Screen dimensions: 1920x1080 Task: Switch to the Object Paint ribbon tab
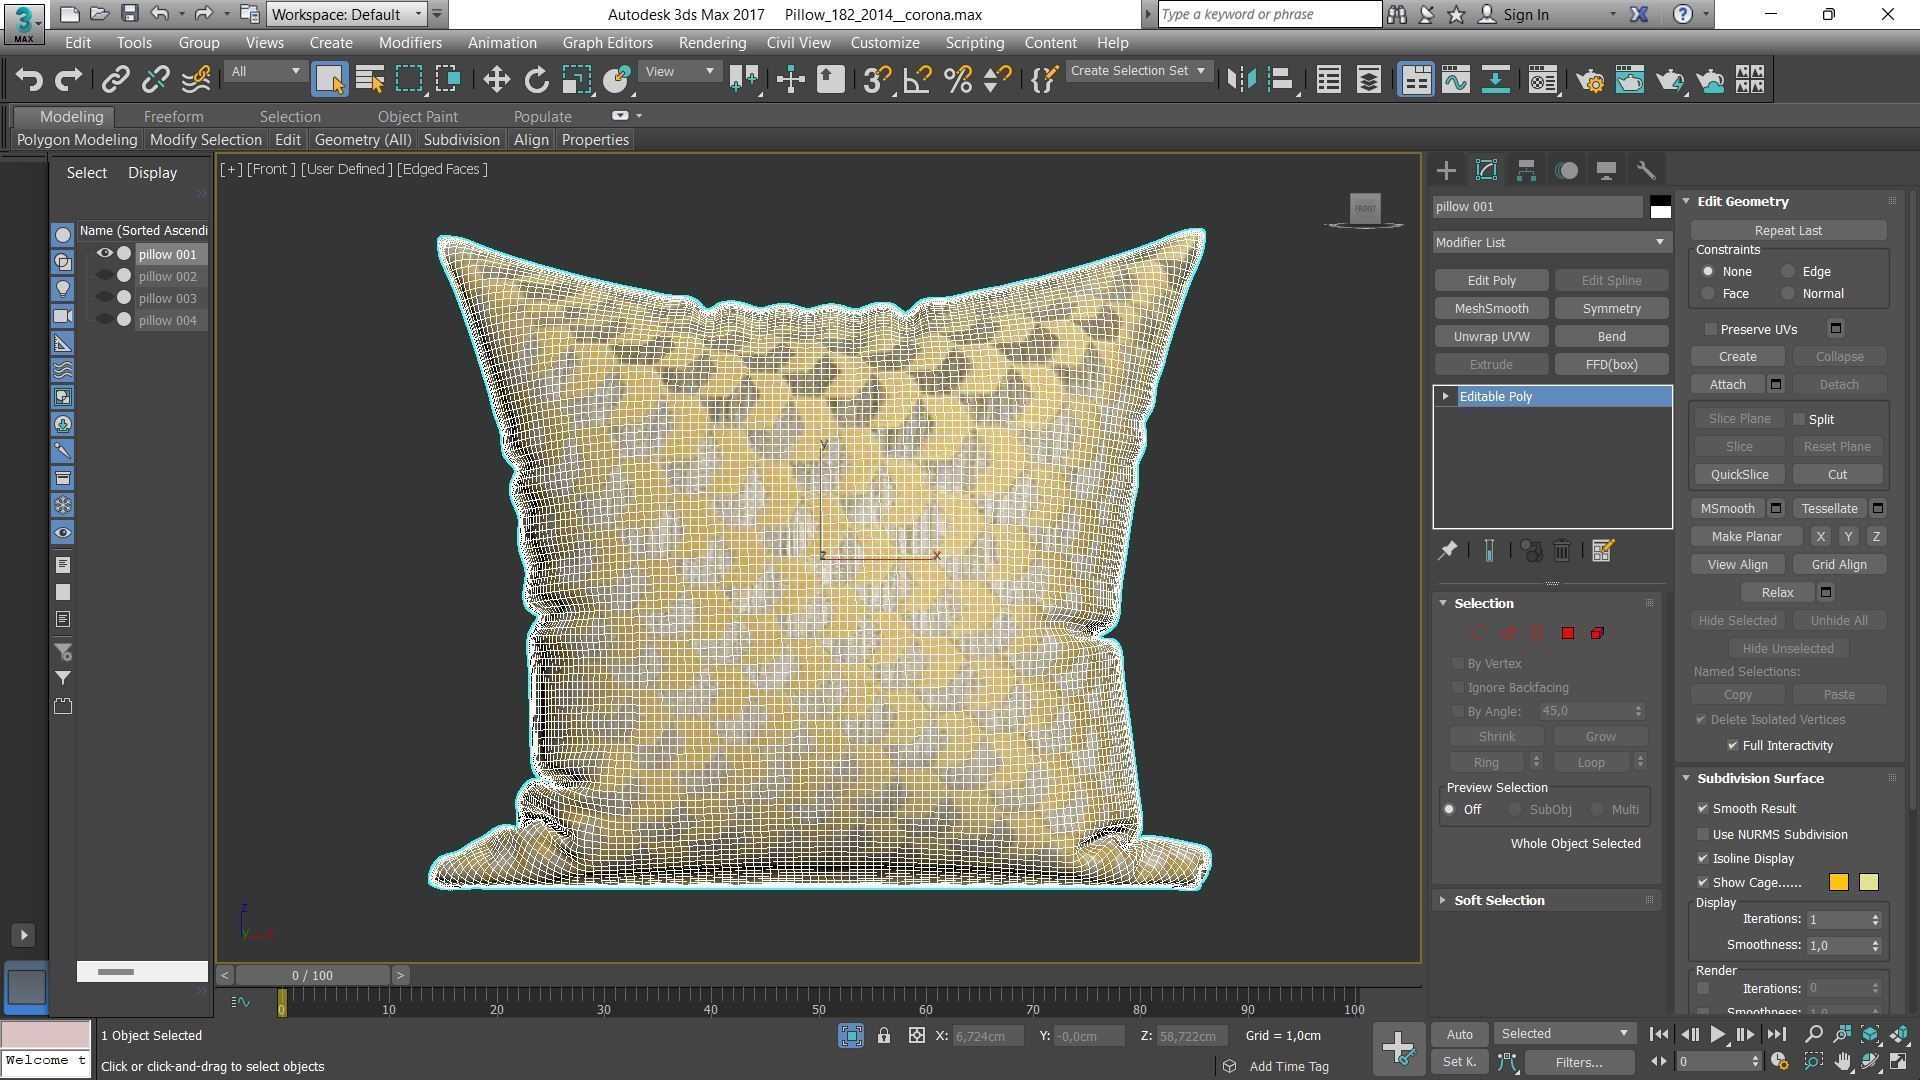[417, 117]
